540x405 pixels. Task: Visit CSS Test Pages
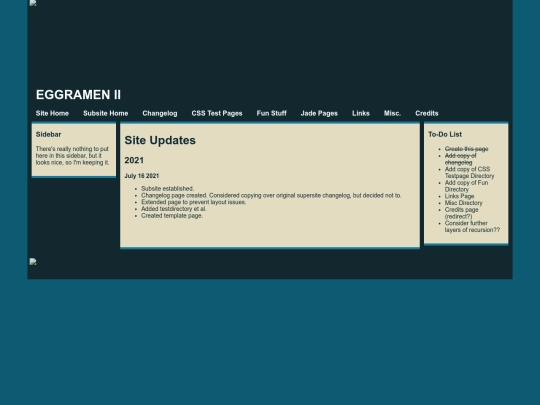point(217,113)
